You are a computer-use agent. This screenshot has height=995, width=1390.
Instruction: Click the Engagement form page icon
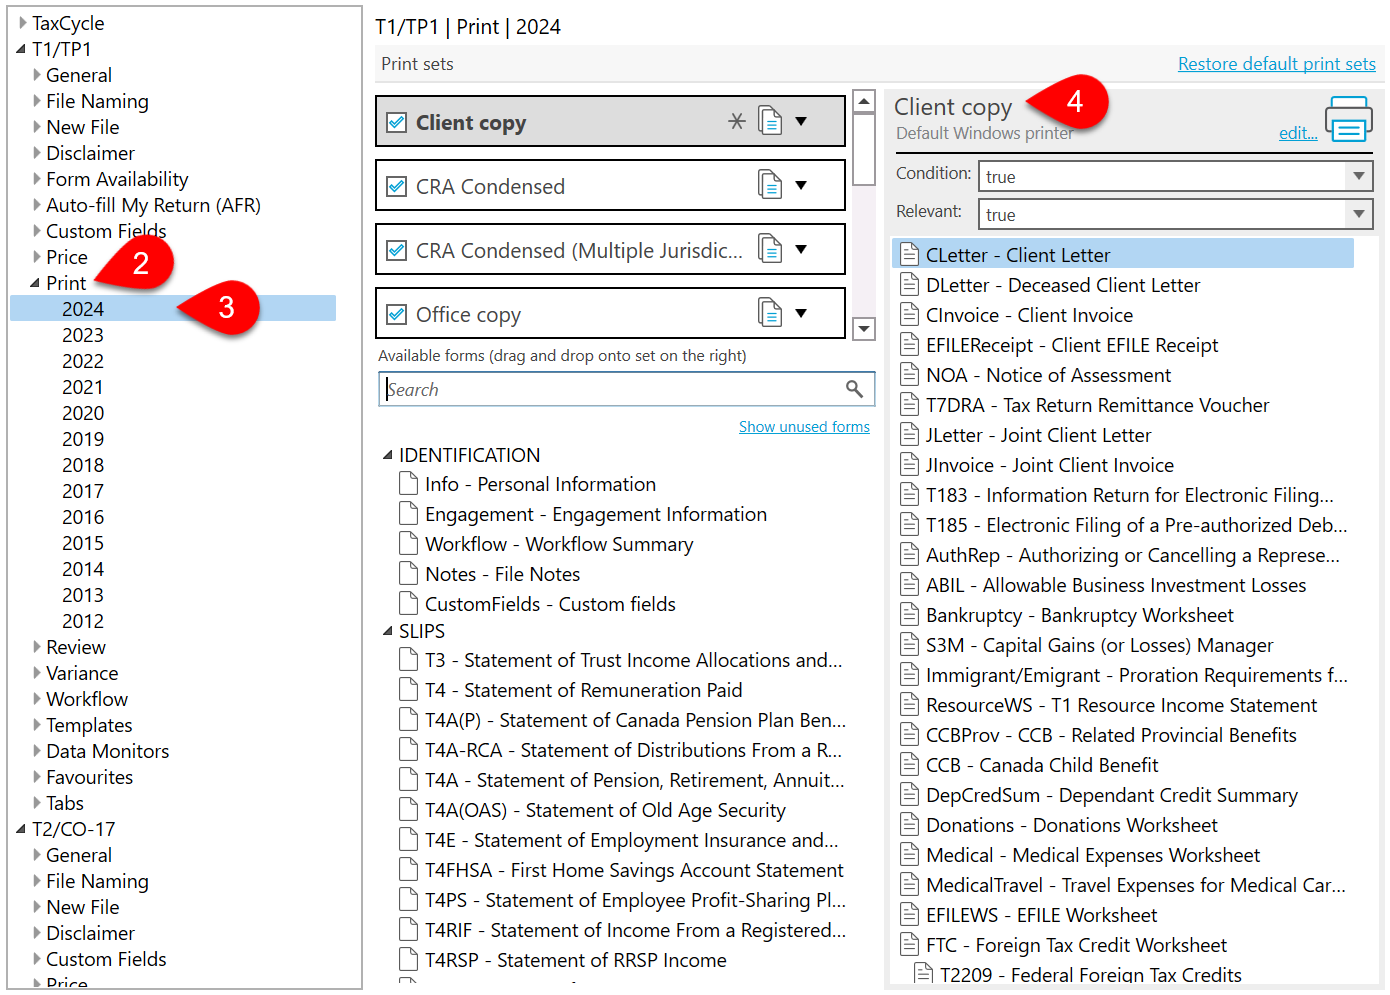408,514
